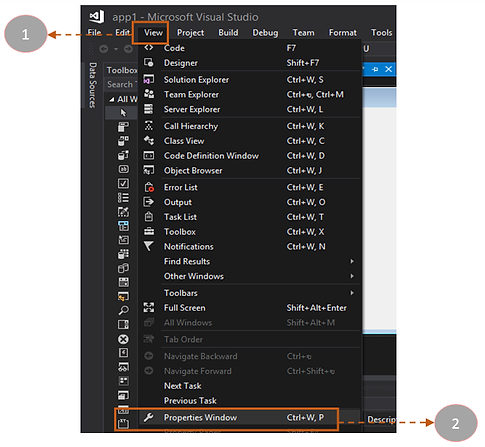Click the Class View icon
485x447 pixels.
[149, 140]
